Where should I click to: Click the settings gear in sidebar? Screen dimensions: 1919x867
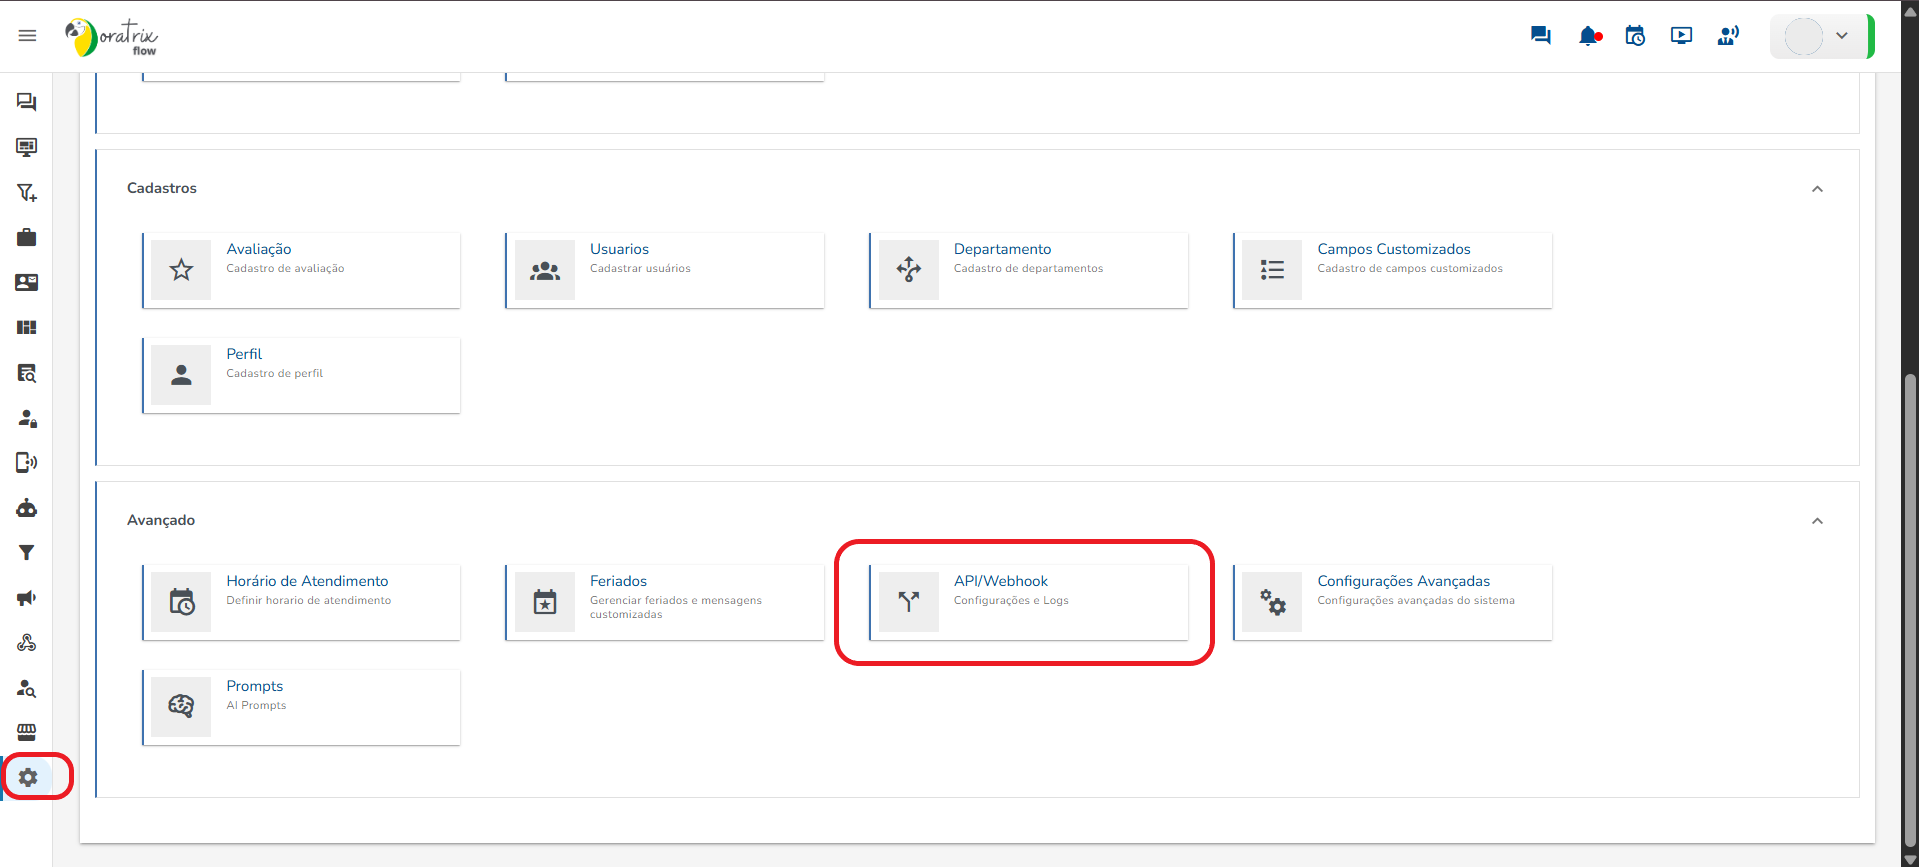point(28,777)
